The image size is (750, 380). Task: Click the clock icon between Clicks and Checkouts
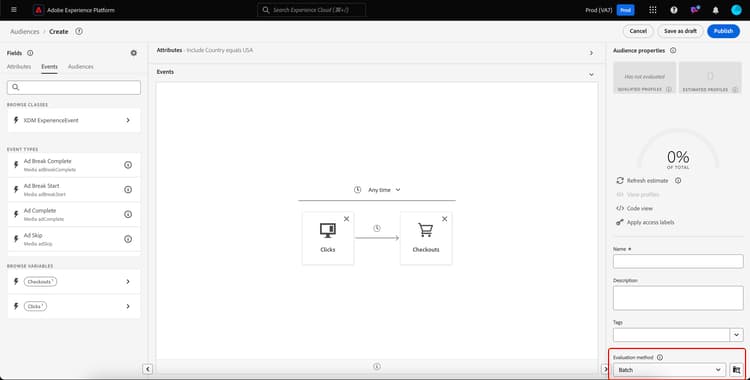coord(377,228)
